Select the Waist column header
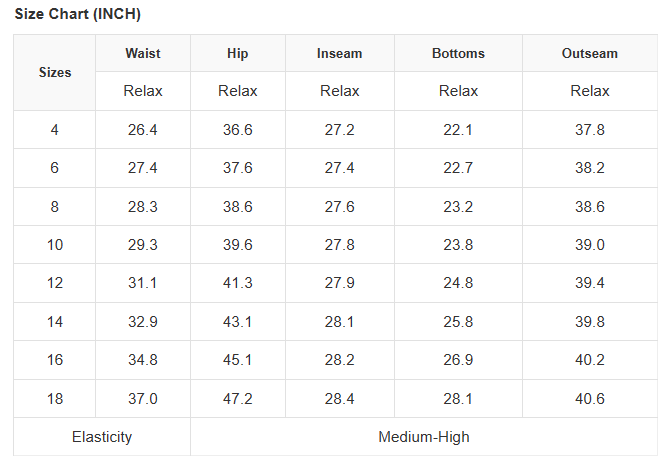 click(x=143, y=53)
